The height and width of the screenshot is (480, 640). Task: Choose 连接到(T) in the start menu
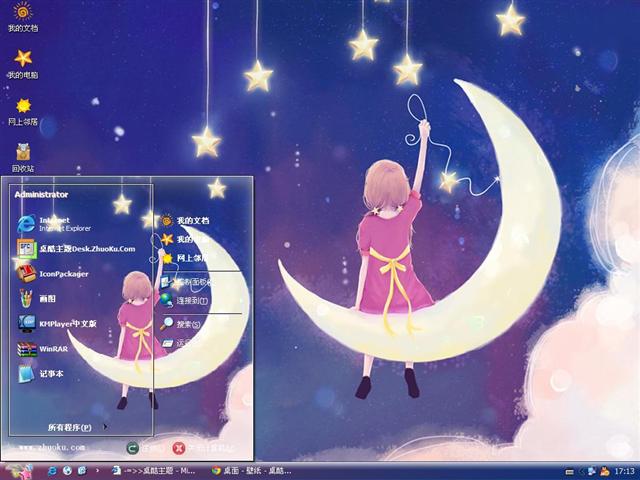pyautogui.click(x=184, y=301)
